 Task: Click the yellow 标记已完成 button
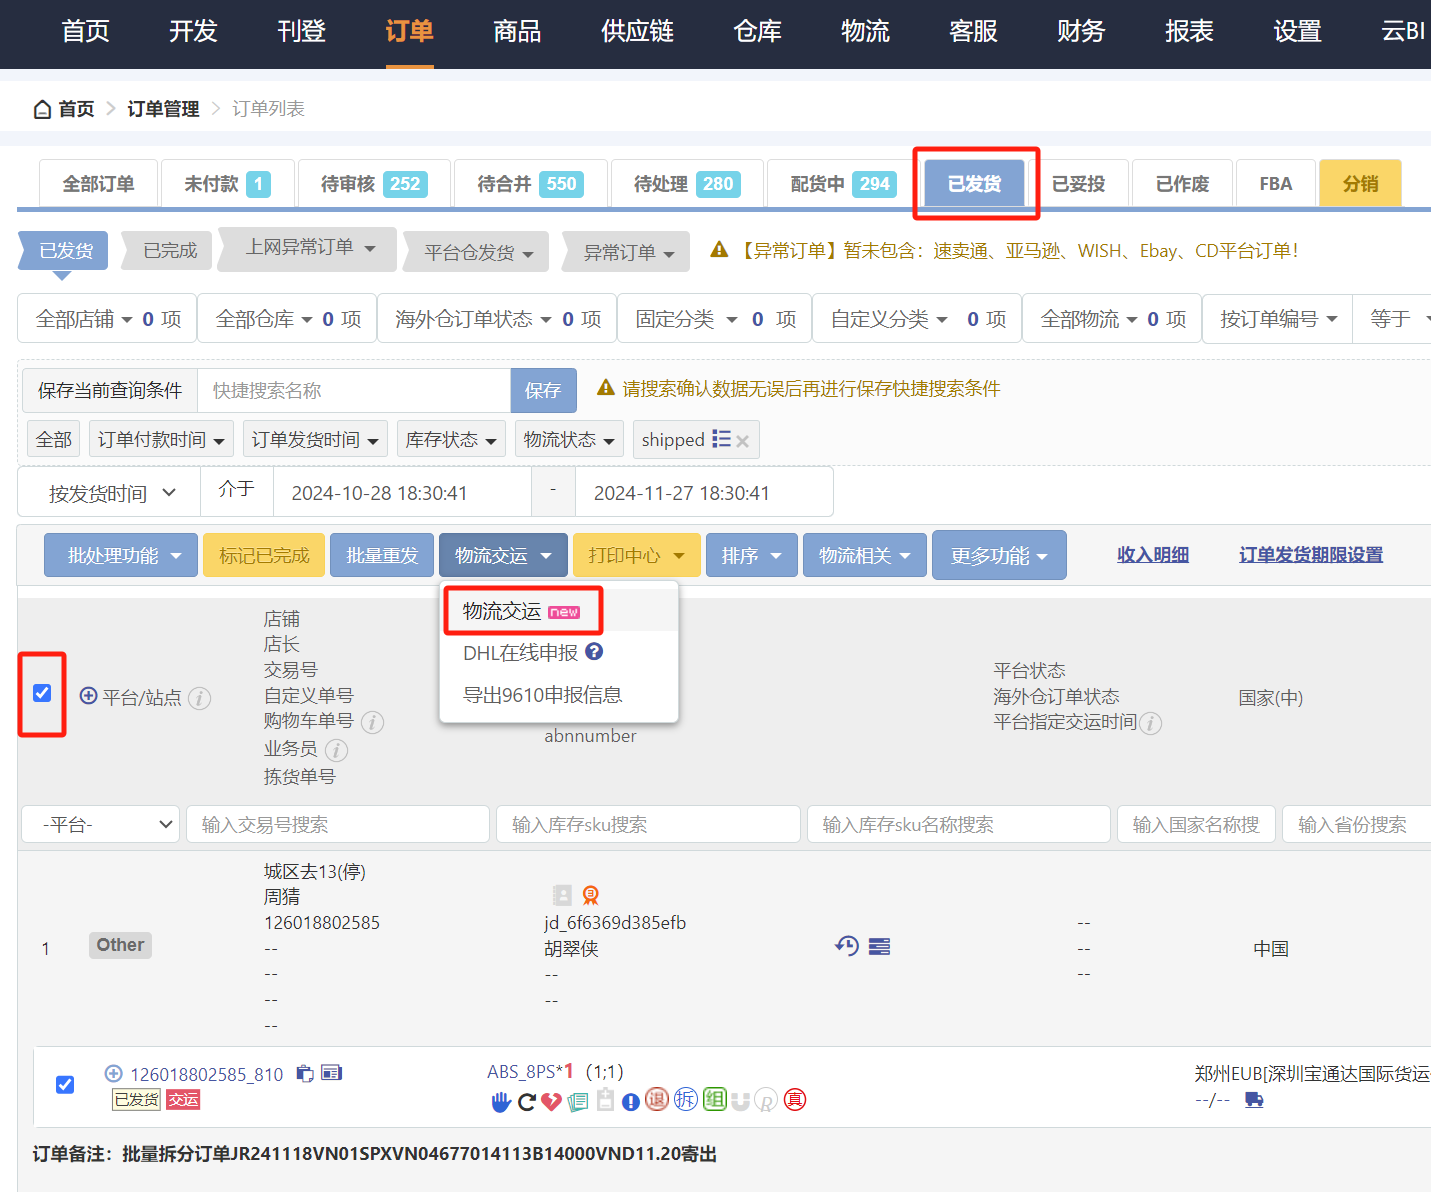click(264, 555)
